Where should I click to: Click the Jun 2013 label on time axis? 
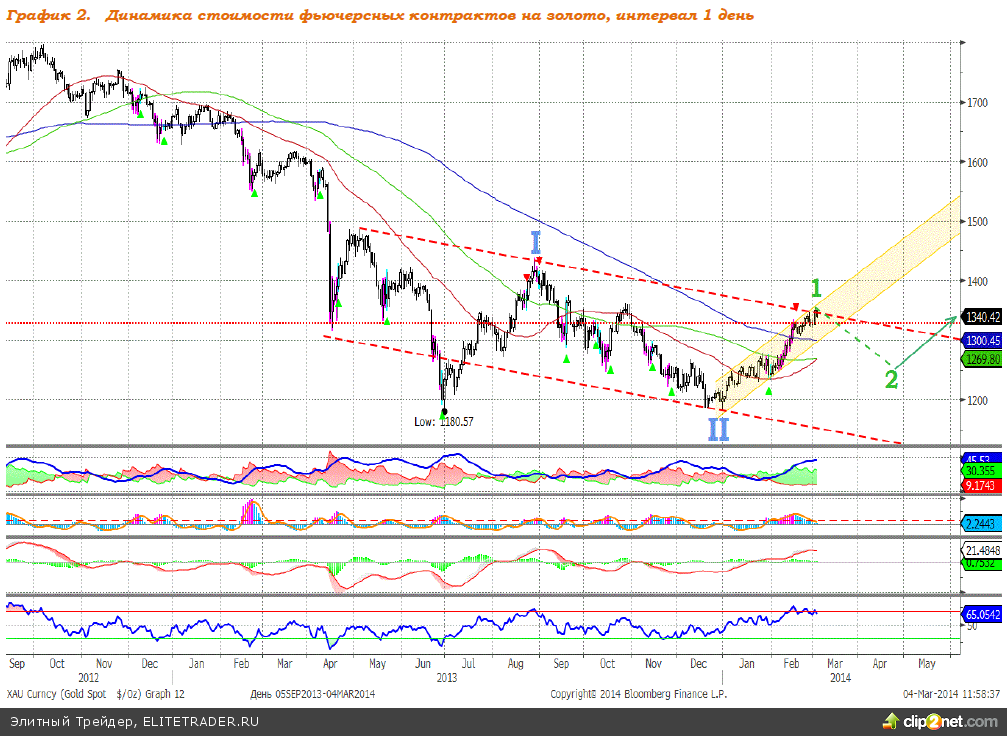(425, 663)
